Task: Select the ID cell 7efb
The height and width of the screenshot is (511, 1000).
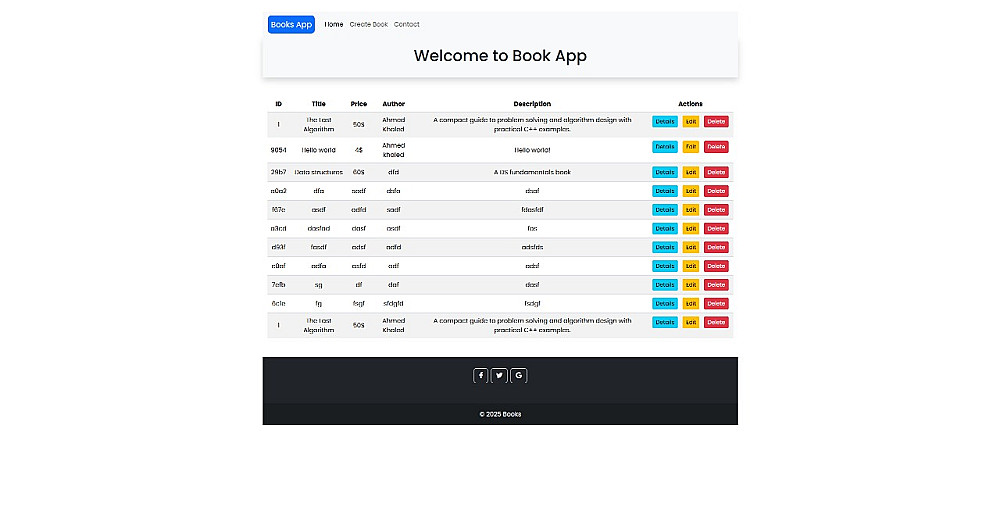Action: pos(279,285)
